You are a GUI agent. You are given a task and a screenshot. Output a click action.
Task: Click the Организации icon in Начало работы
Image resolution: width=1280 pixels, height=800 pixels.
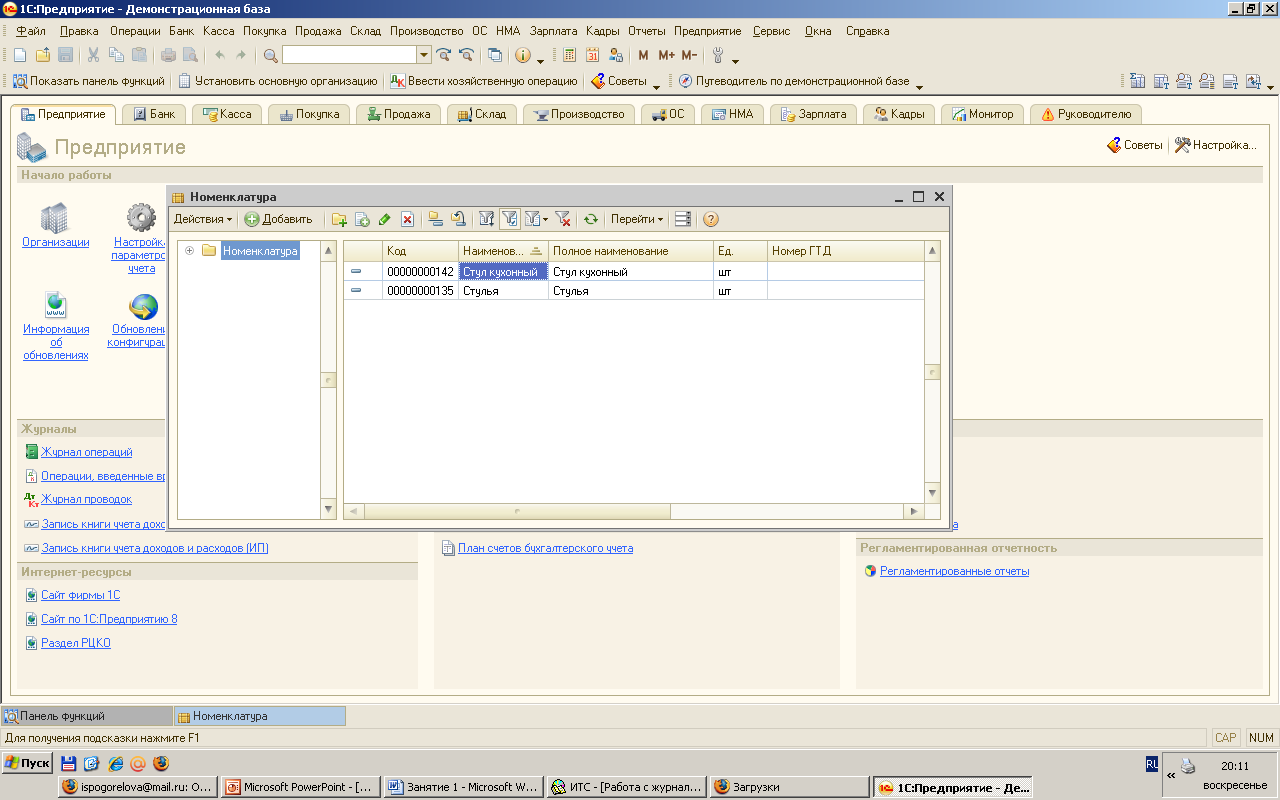click(x=55, y=217)
